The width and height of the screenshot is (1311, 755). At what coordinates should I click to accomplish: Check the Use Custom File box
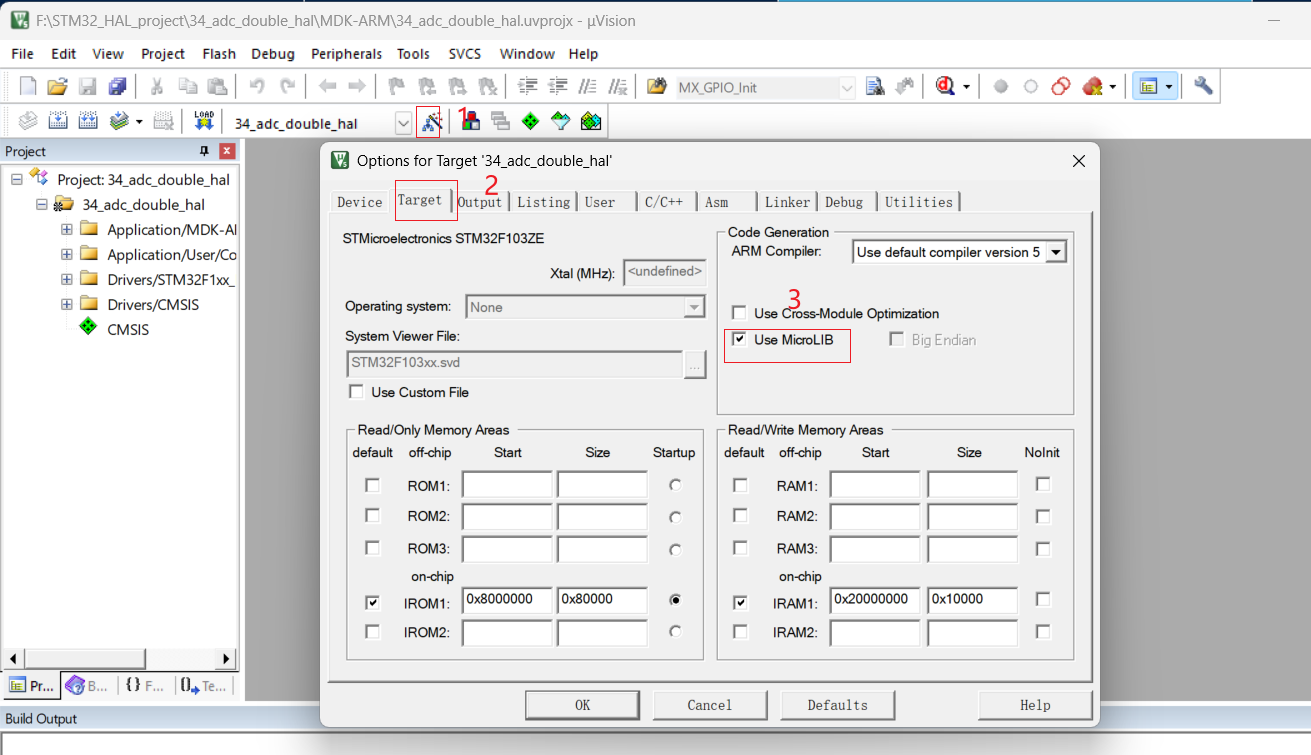coord(356,392)
